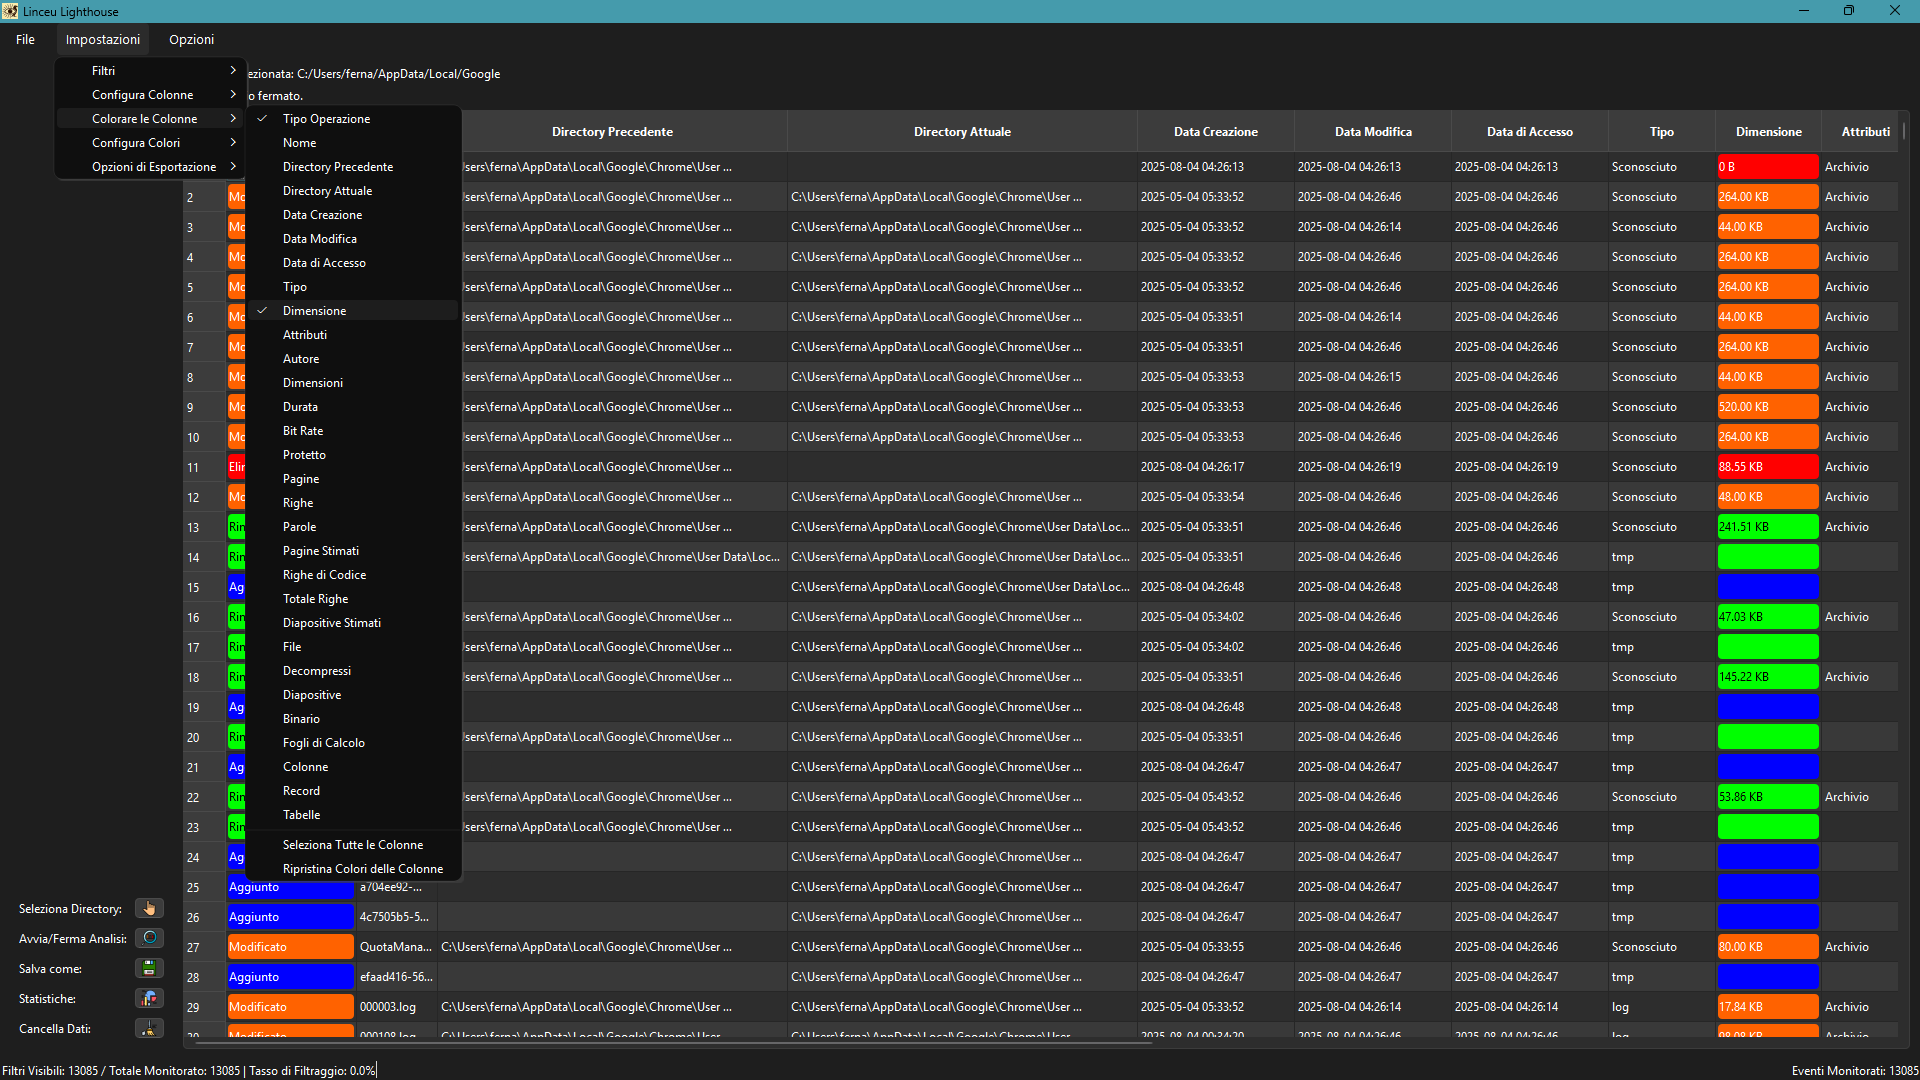Open the Opzioni menu
1920x1080 pixels.
coord(191,40)
